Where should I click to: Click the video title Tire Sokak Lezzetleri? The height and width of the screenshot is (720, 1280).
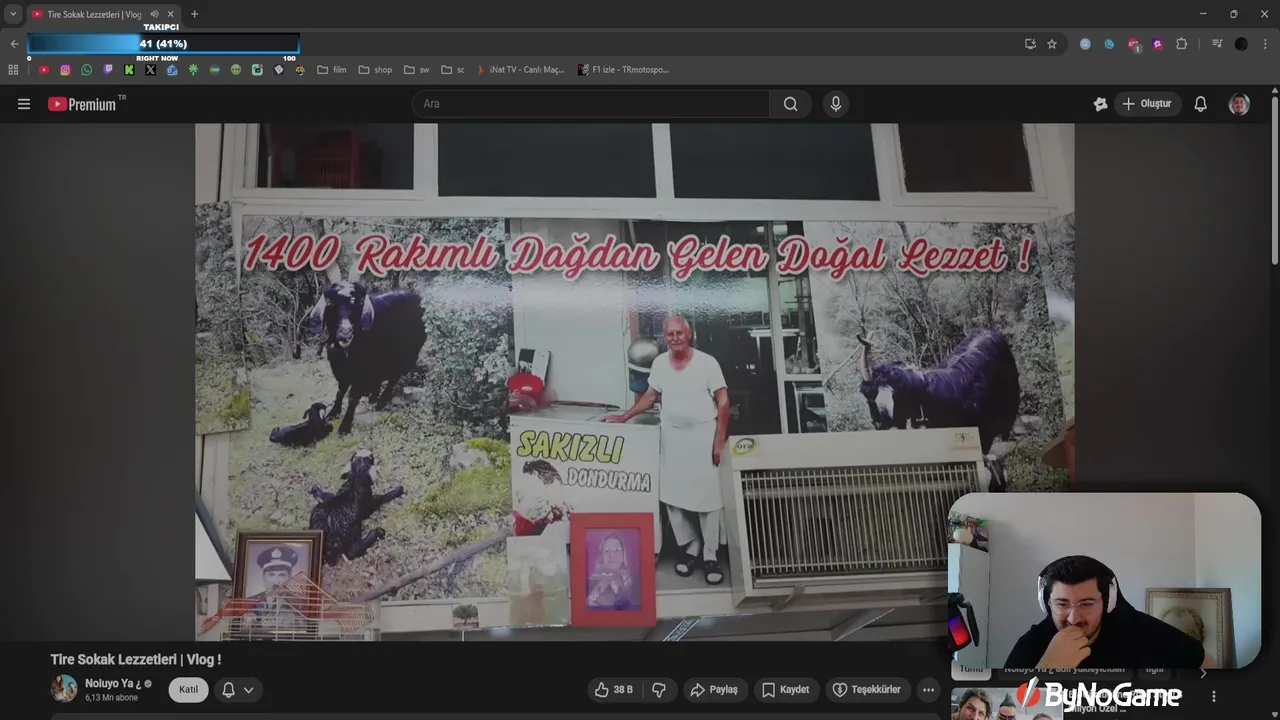[x=136, y=659]
